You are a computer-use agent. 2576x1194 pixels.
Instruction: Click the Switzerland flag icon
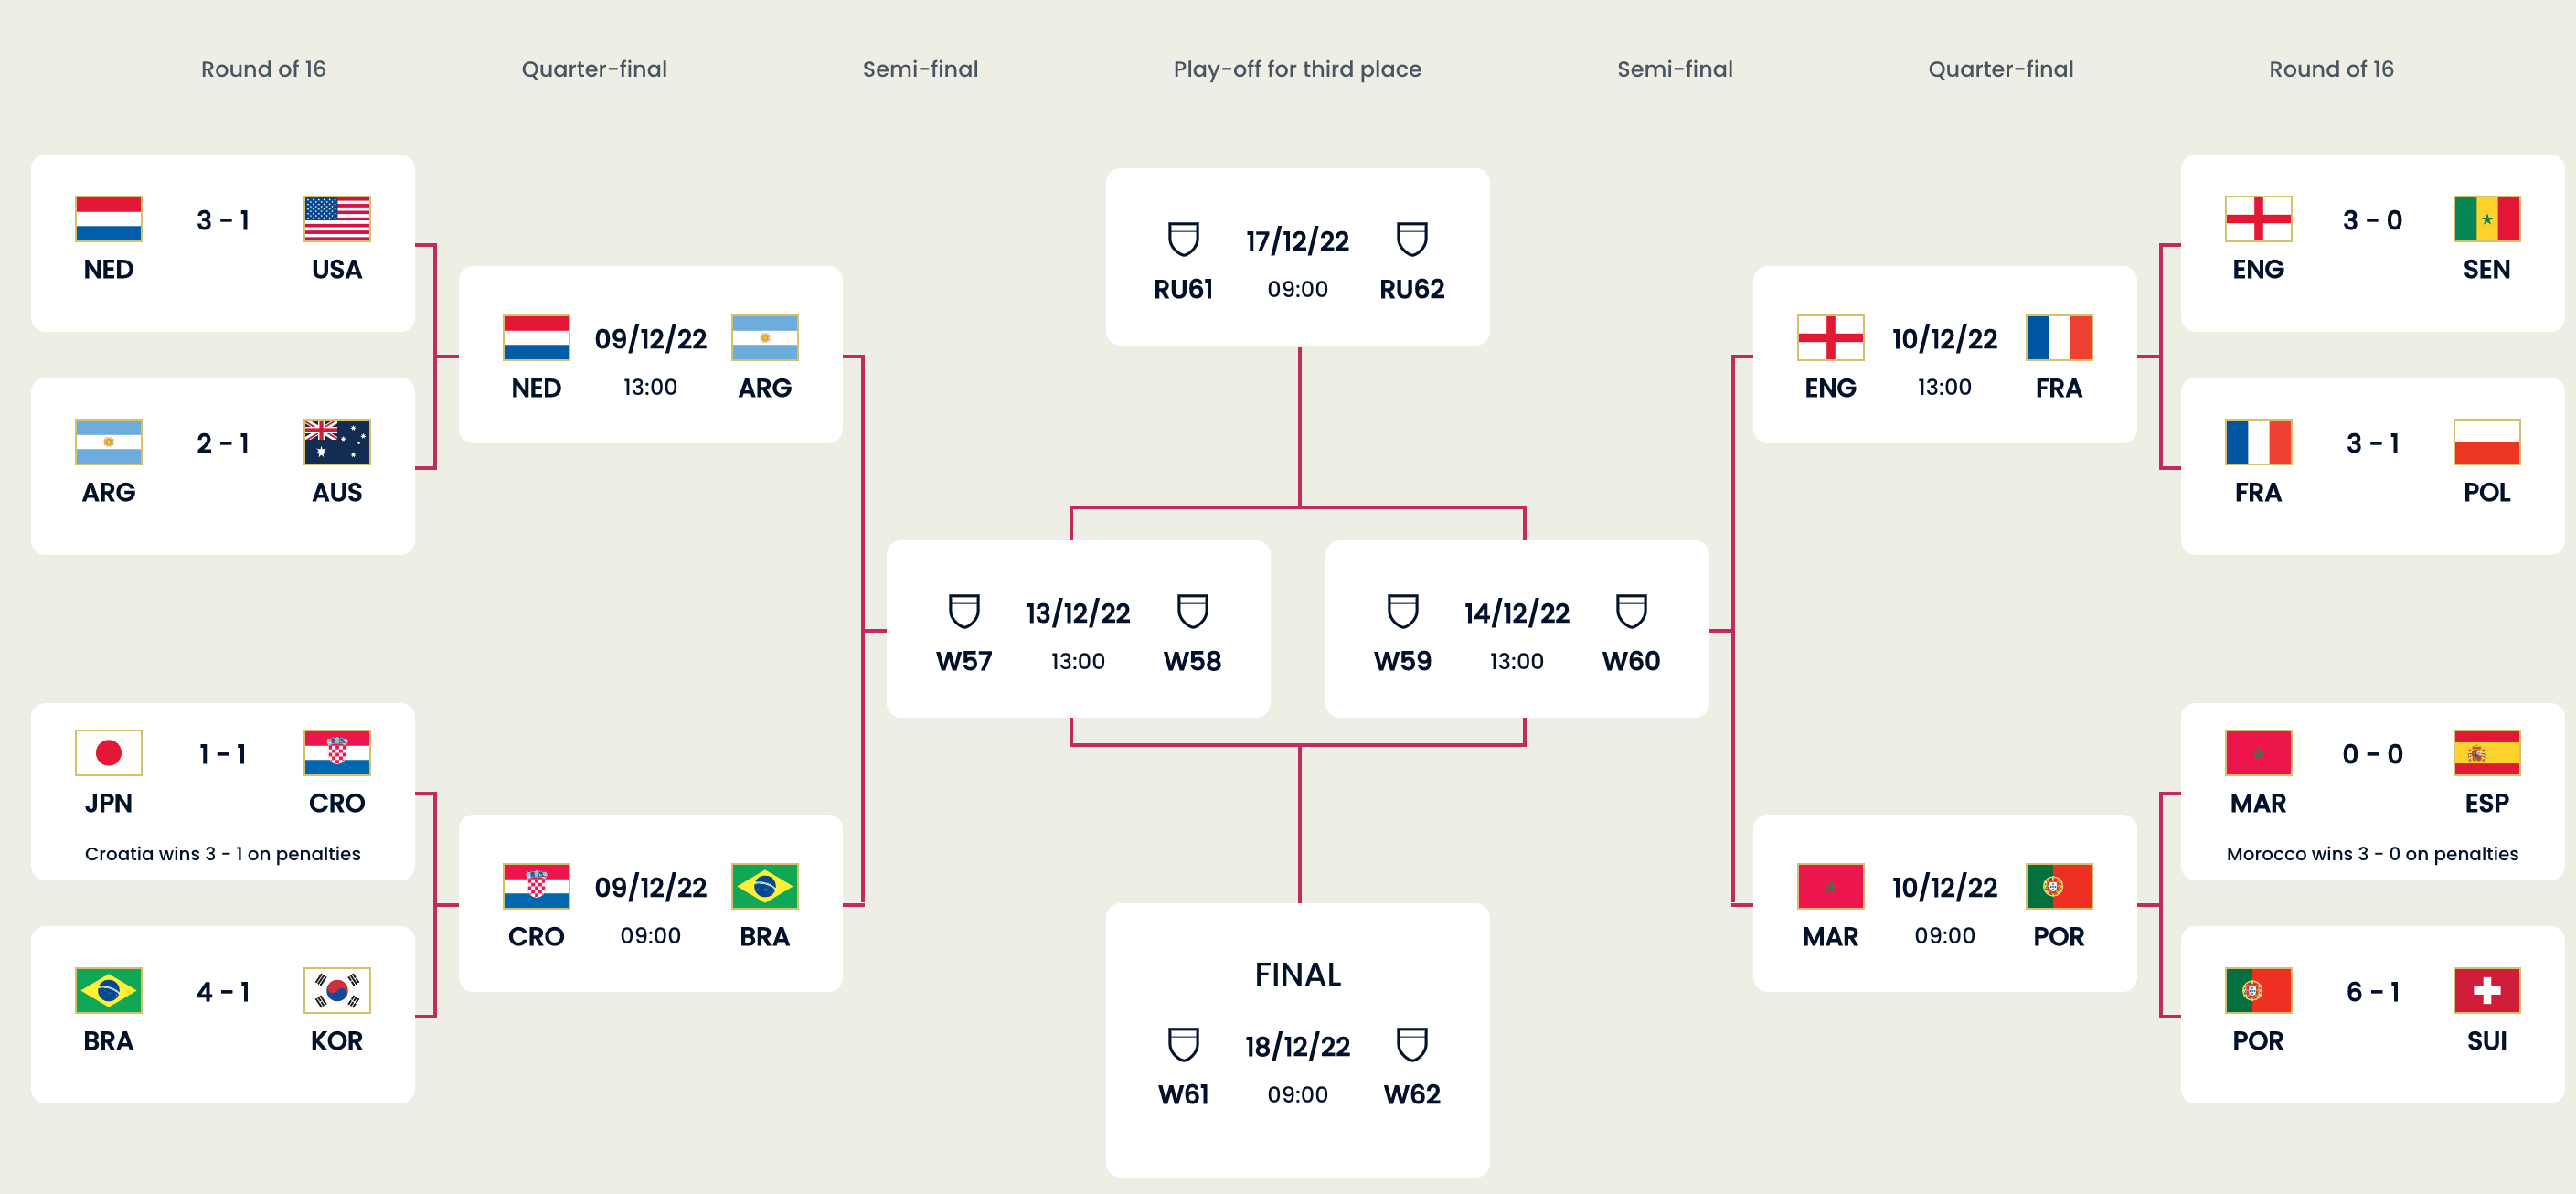[2486, 991]
